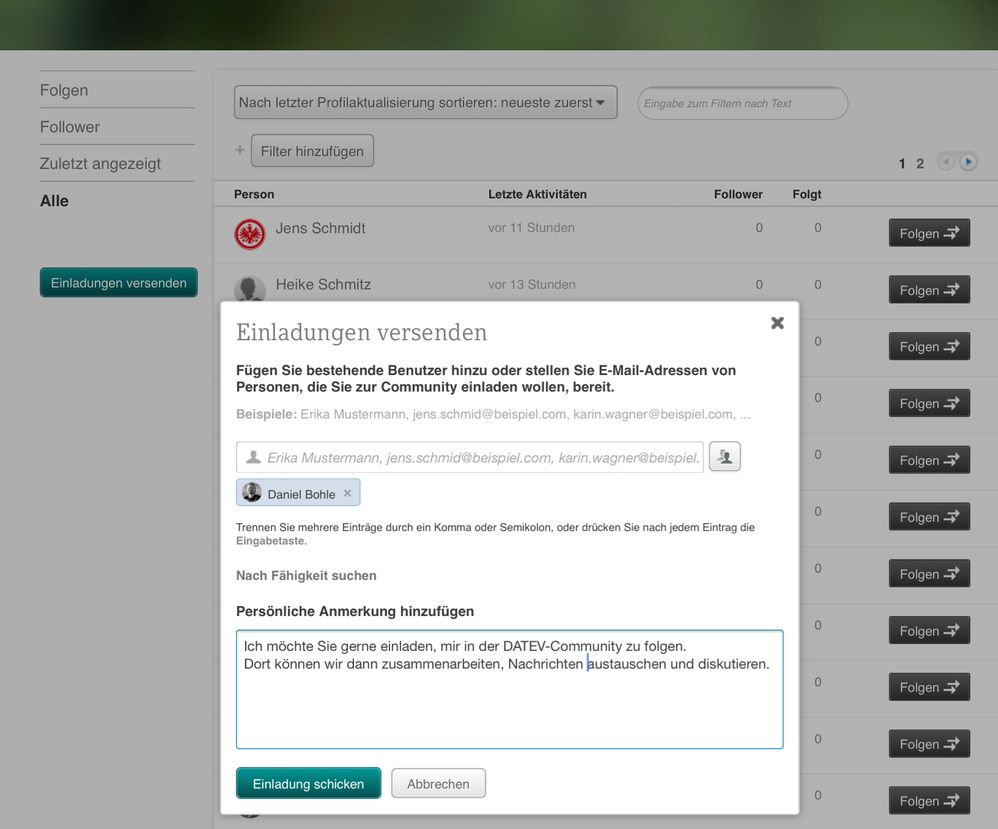Click the Einladungen versenden sidebar button

pos(118,283)
